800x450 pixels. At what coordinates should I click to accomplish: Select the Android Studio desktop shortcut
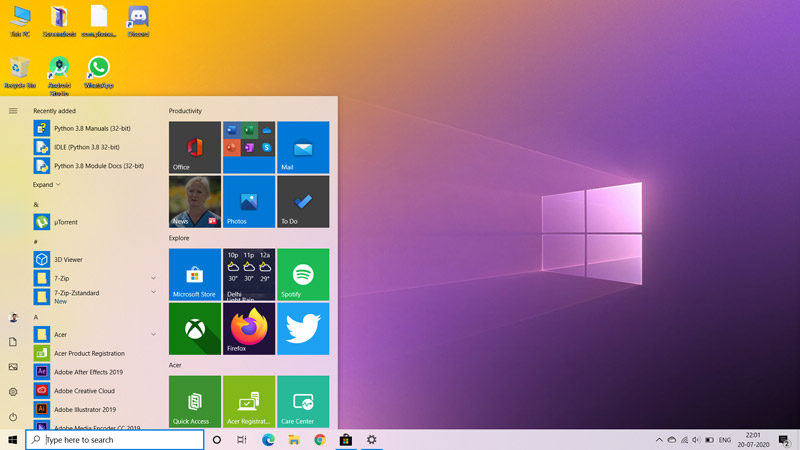59,76
